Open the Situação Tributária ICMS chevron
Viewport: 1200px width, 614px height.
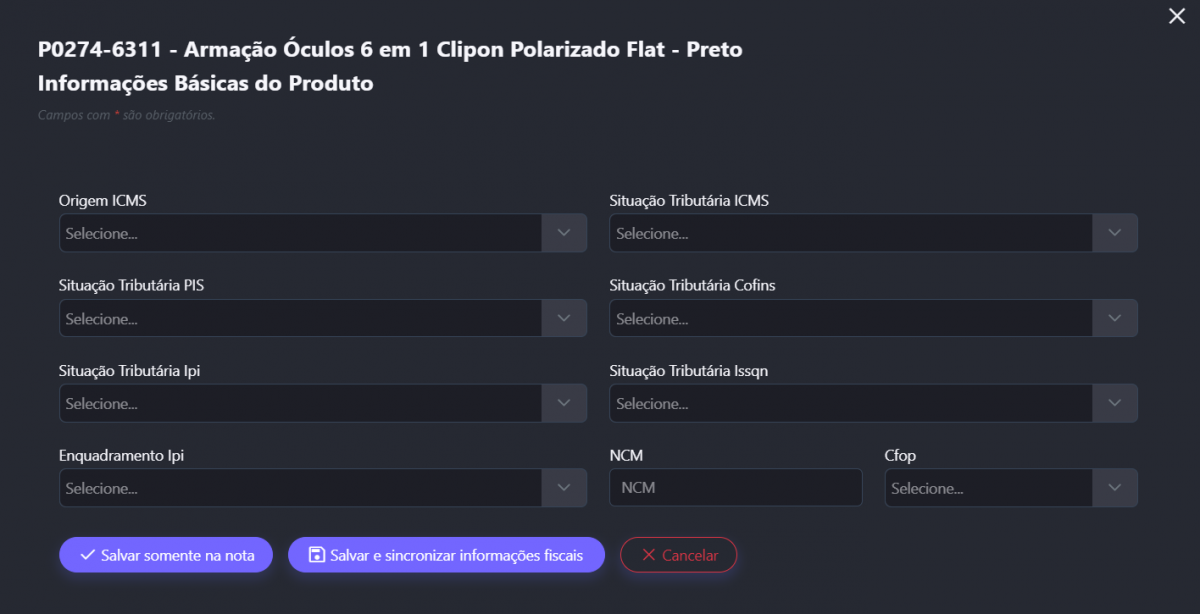1115,233
